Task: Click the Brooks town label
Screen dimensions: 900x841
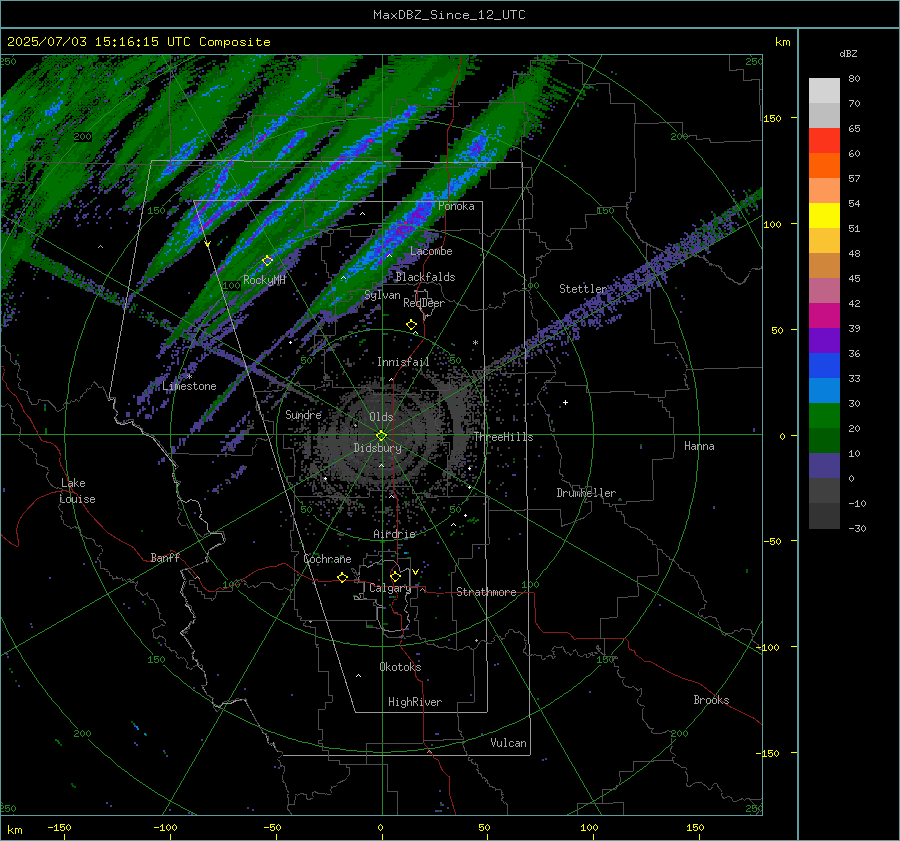Action: point(711,700)
